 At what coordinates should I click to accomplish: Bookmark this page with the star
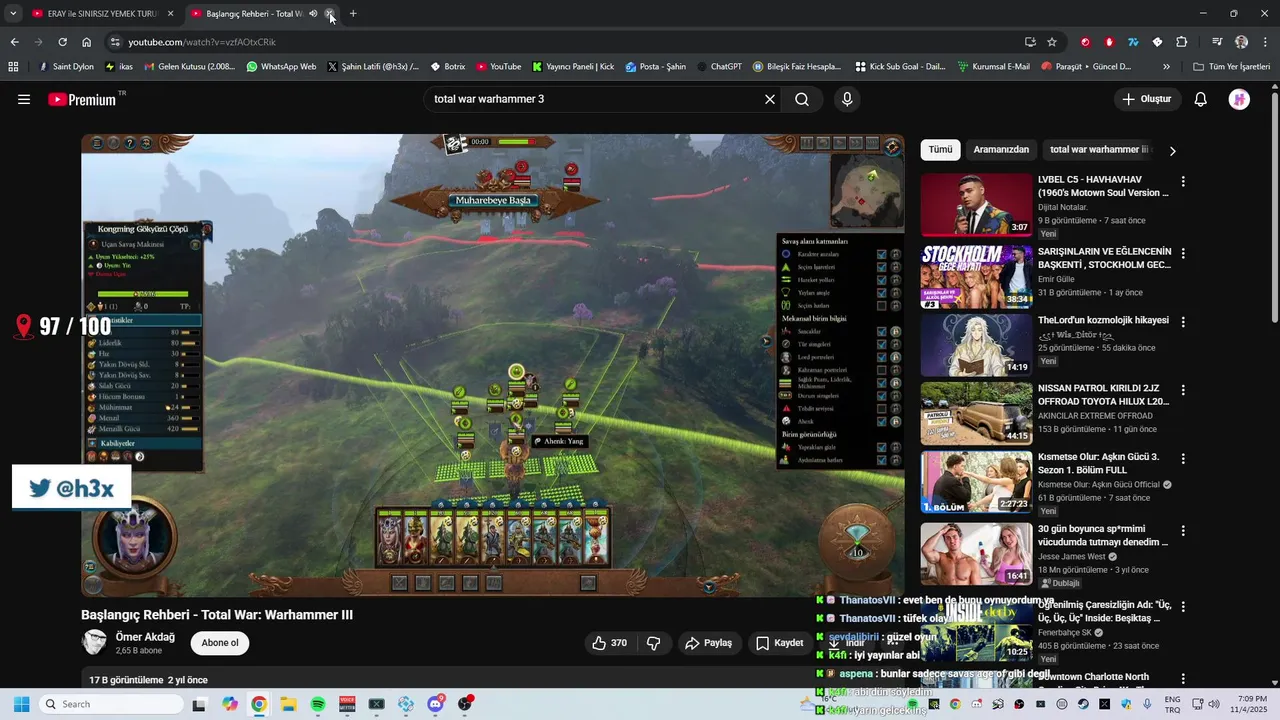point(1052,42)
